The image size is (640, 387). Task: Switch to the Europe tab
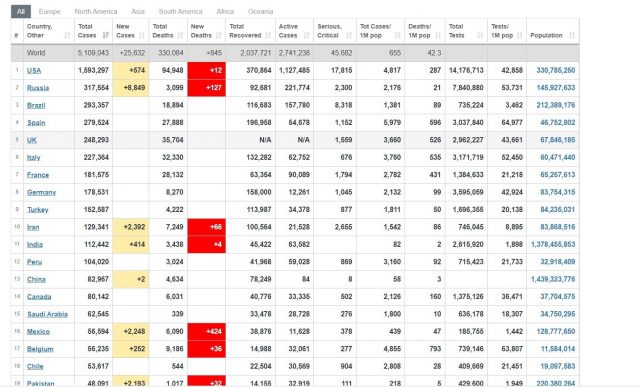click(49, 11)
